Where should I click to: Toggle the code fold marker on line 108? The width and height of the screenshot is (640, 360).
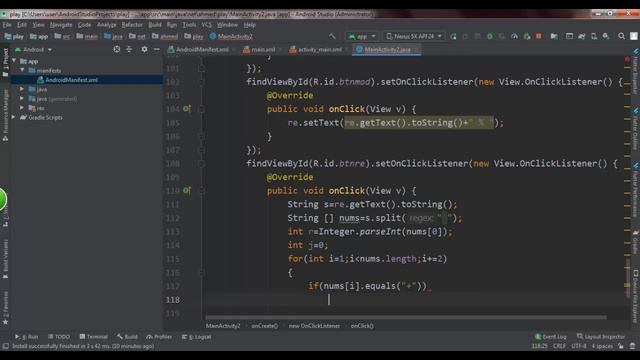point(201,164)
